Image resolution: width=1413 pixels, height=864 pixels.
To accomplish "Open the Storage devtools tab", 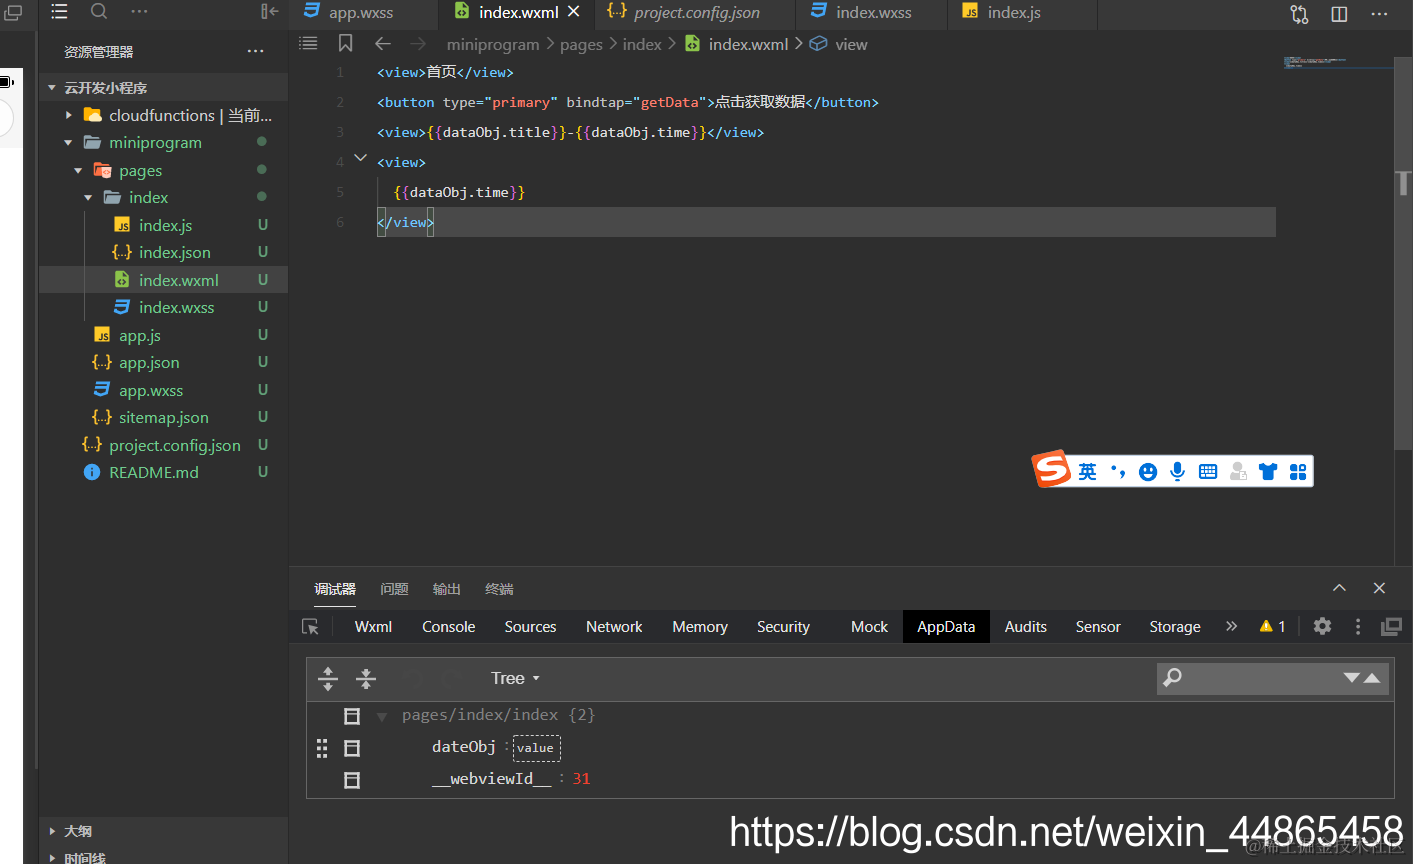I will pos(1174,627).
